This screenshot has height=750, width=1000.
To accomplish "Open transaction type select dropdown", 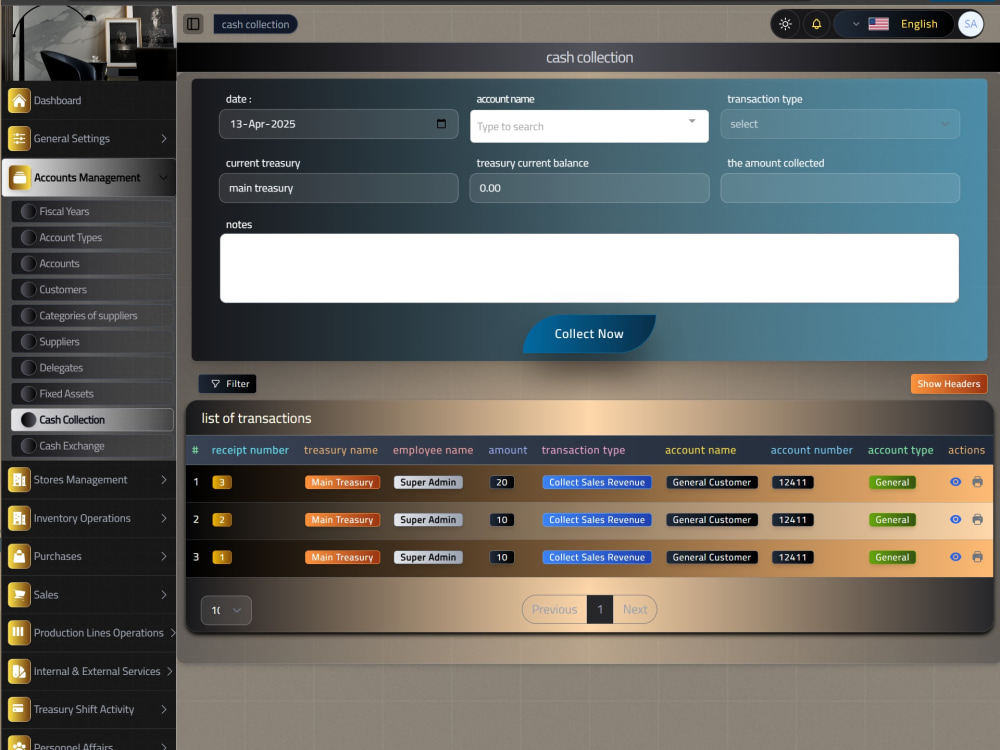I will click(x=839, y=124).
